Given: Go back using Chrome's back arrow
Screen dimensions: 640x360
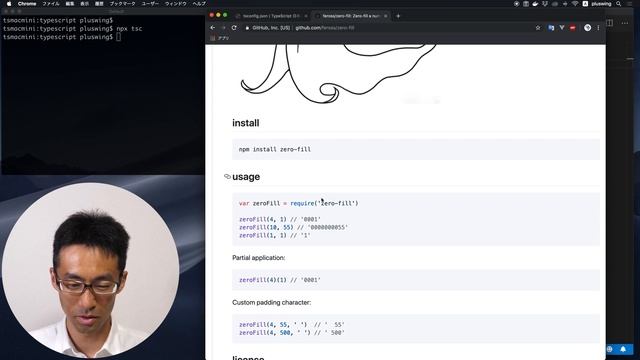Looking at the screenshot, I should (213, 28).
